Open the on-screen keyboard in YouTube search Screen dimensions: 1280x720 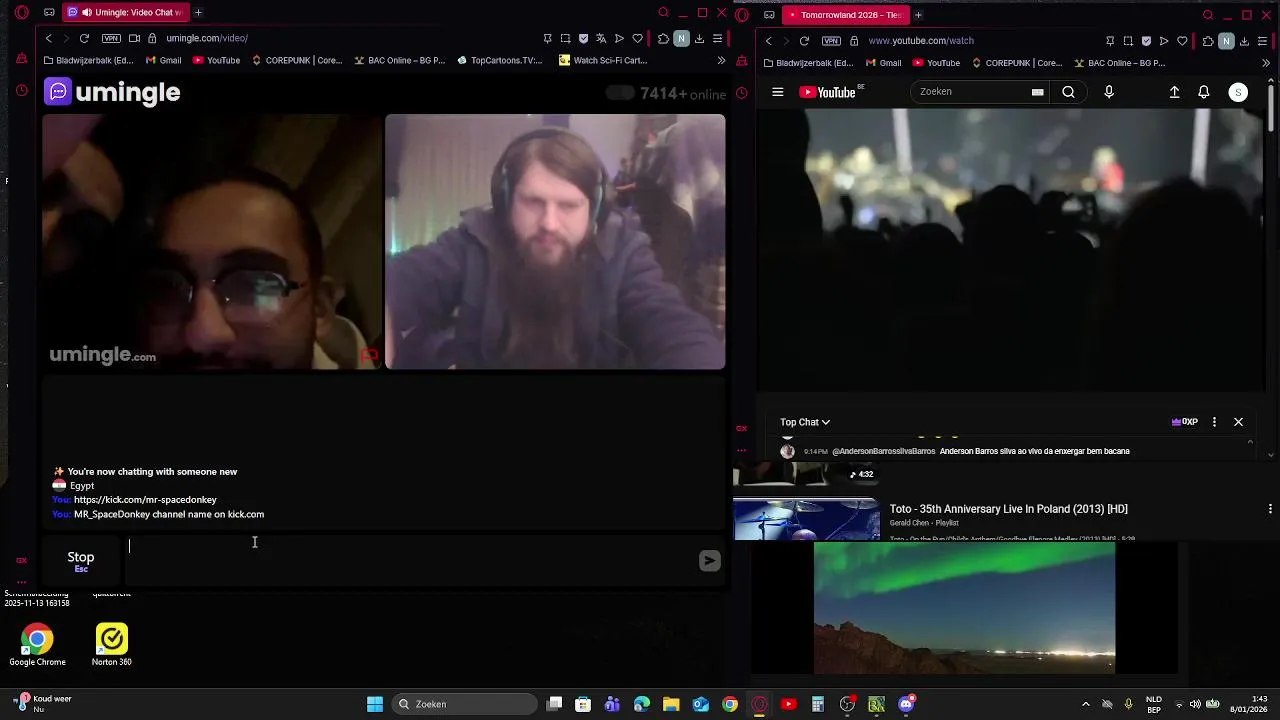tap(1037, 92)
